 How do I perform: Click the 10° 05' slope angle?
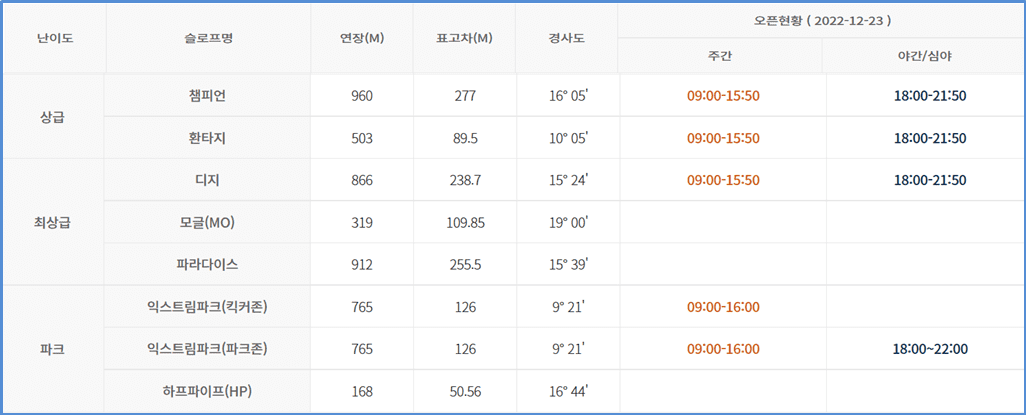point(569,138)
